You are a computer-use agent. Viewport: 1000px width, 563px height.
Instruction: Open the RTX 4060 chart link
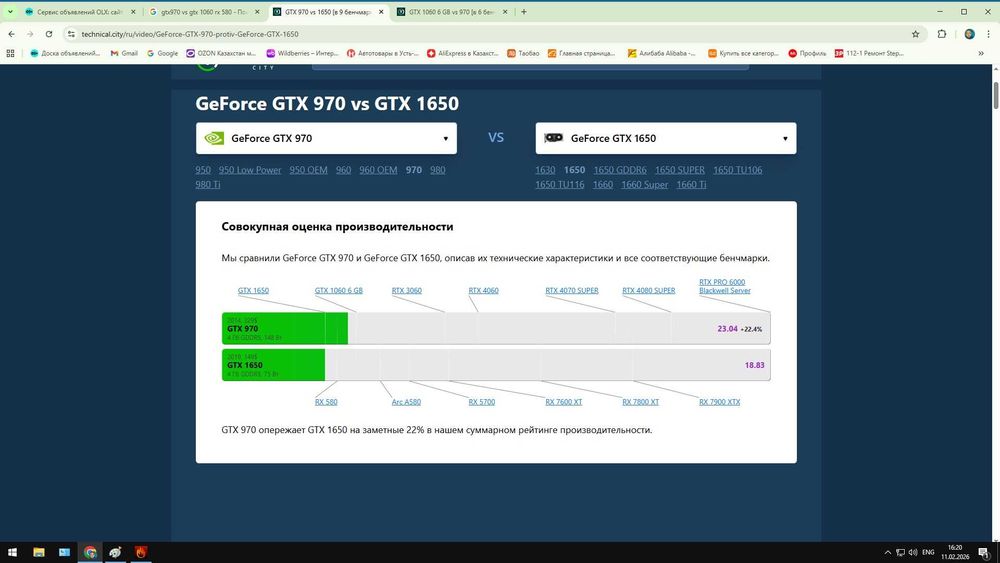pyautogui.click(x=483, y=290)
